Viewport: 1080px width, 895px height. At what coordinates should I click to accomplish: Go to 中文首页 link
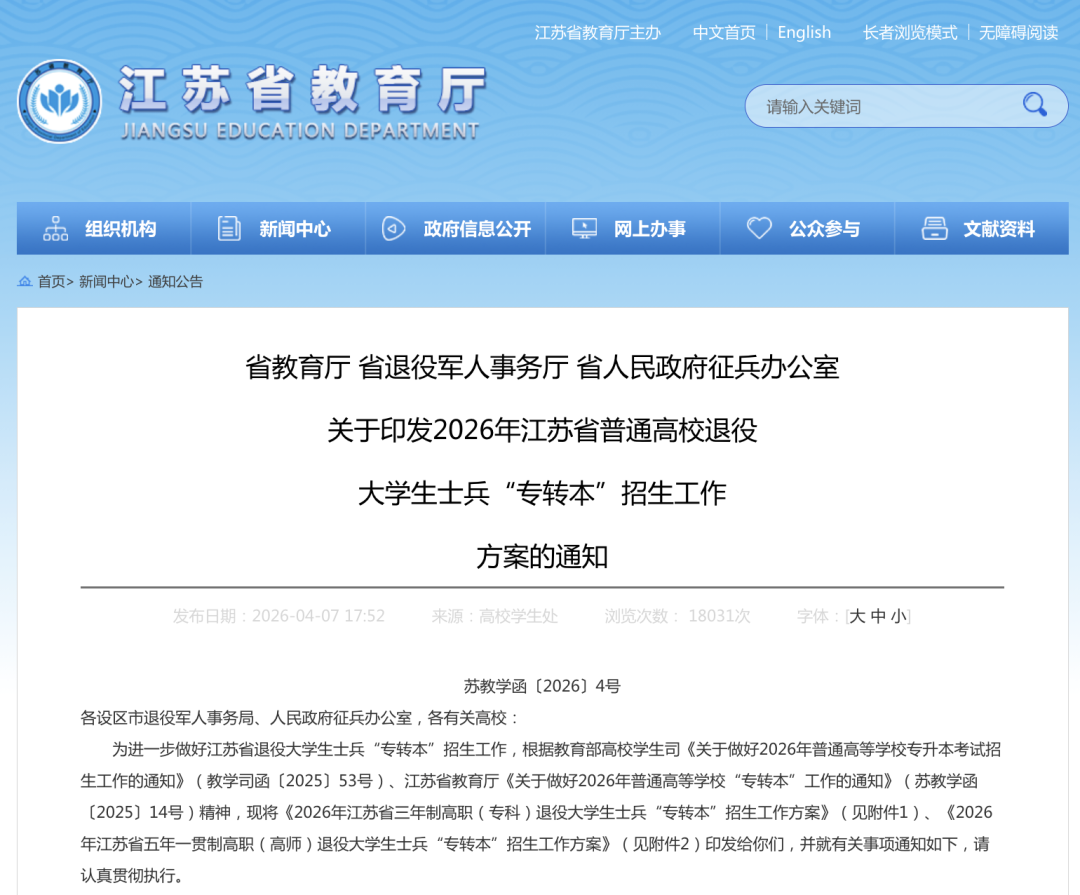coord(724,33)
